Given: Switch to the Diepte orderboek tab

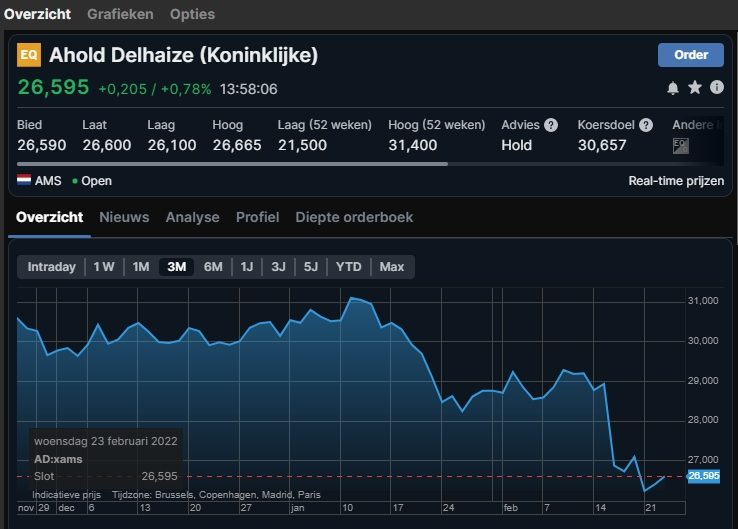Looking at the screenshot, I should (353, 217).
